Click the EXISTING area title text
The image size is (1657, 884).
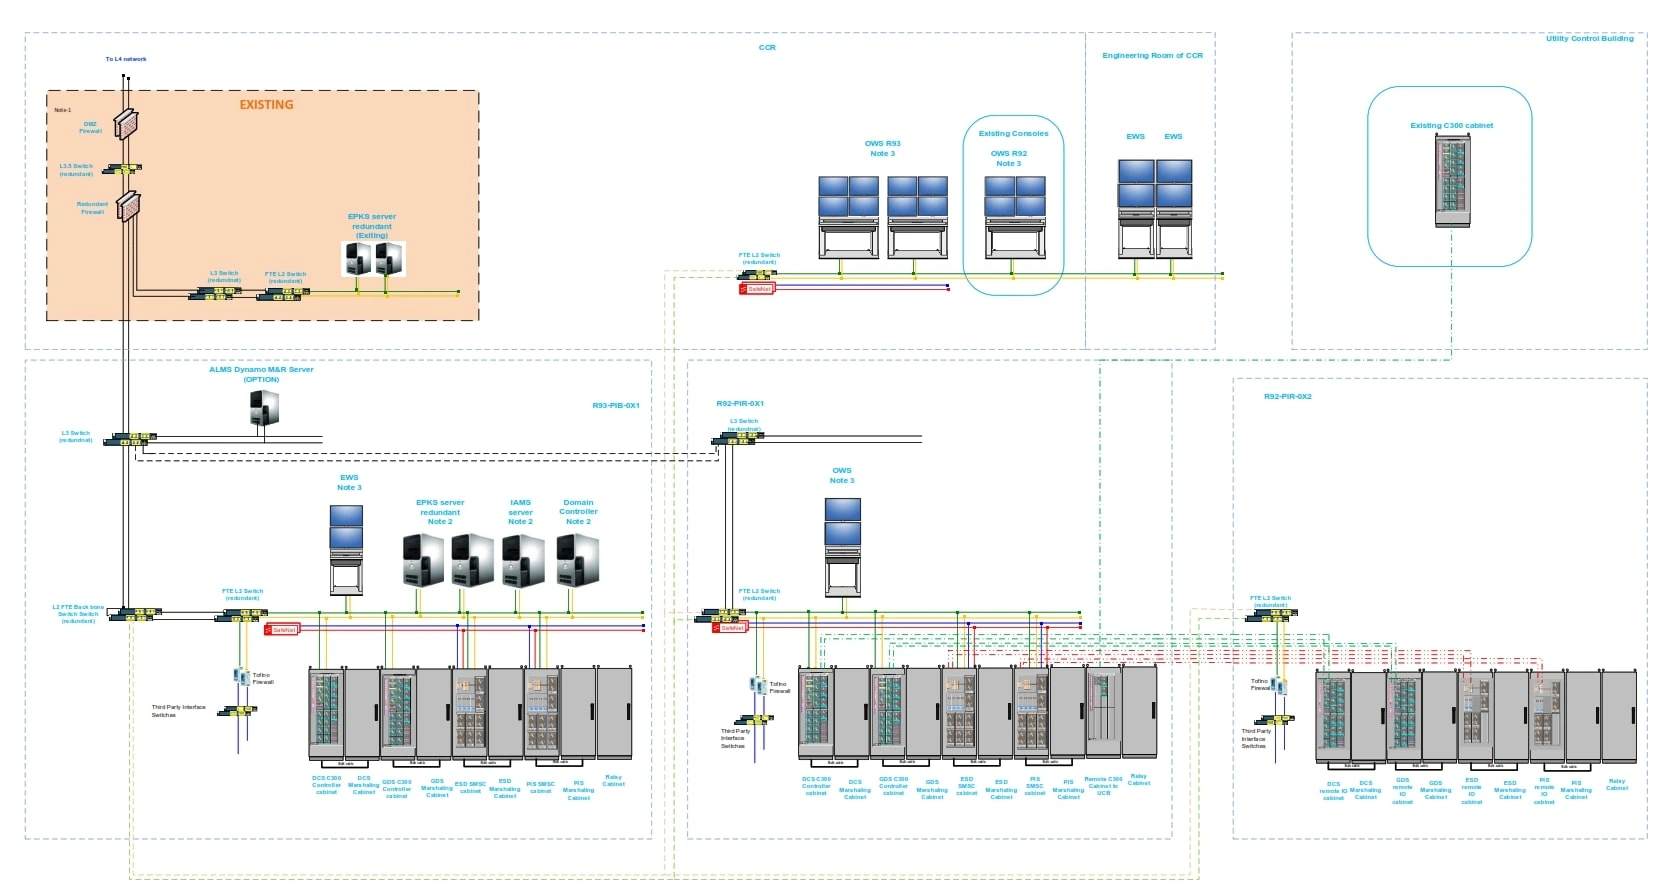click(266, 105)
